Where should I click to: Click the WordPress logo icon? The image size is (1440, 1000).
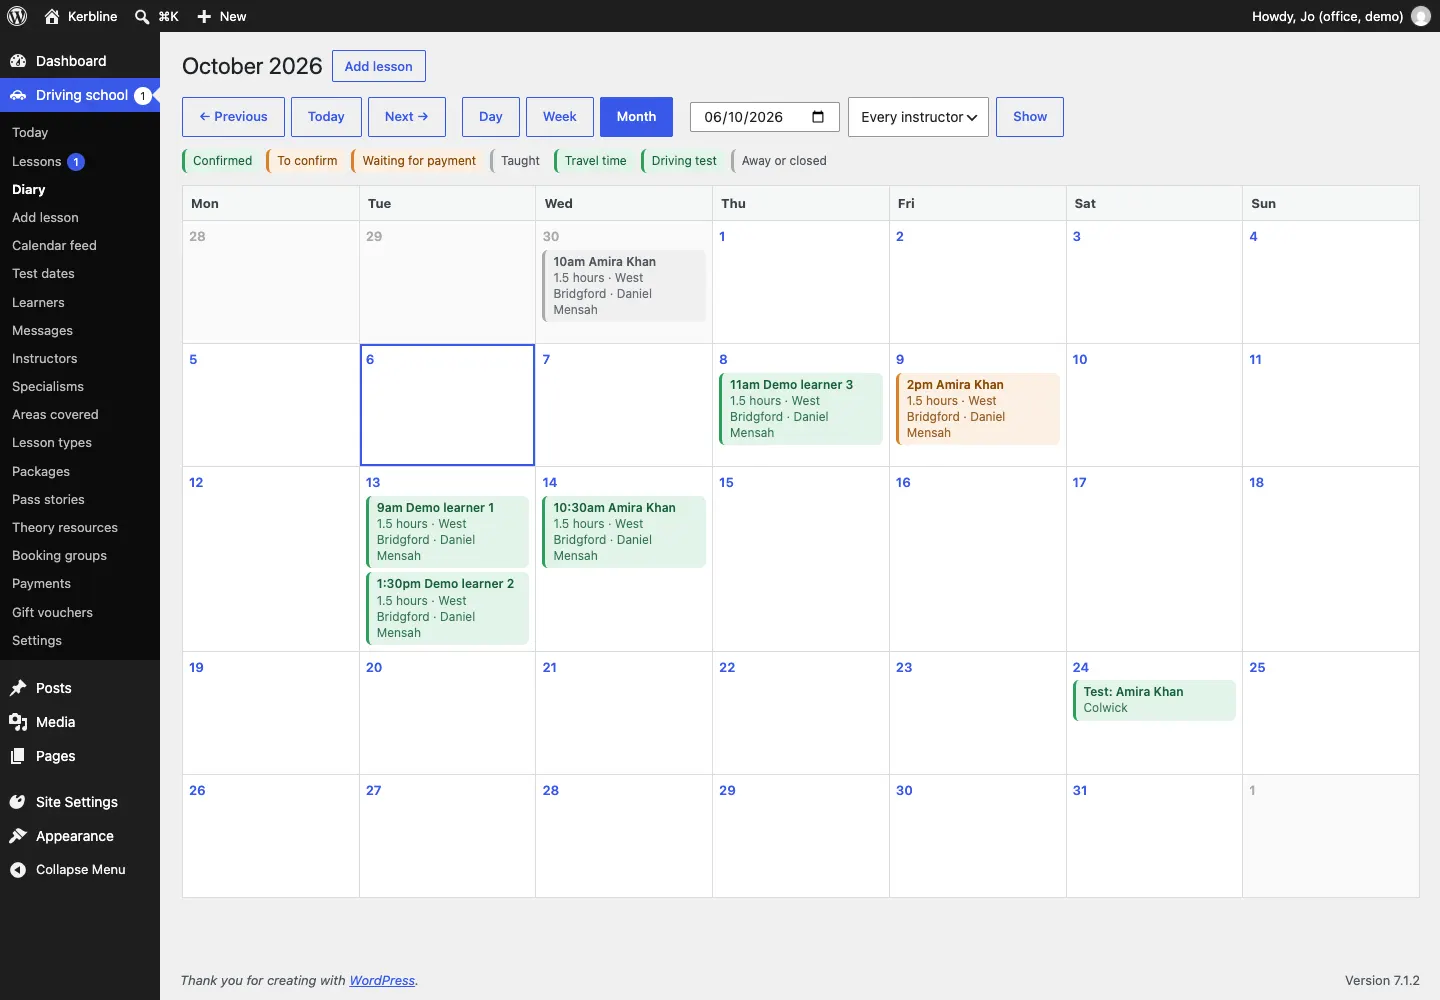(17, 16)
